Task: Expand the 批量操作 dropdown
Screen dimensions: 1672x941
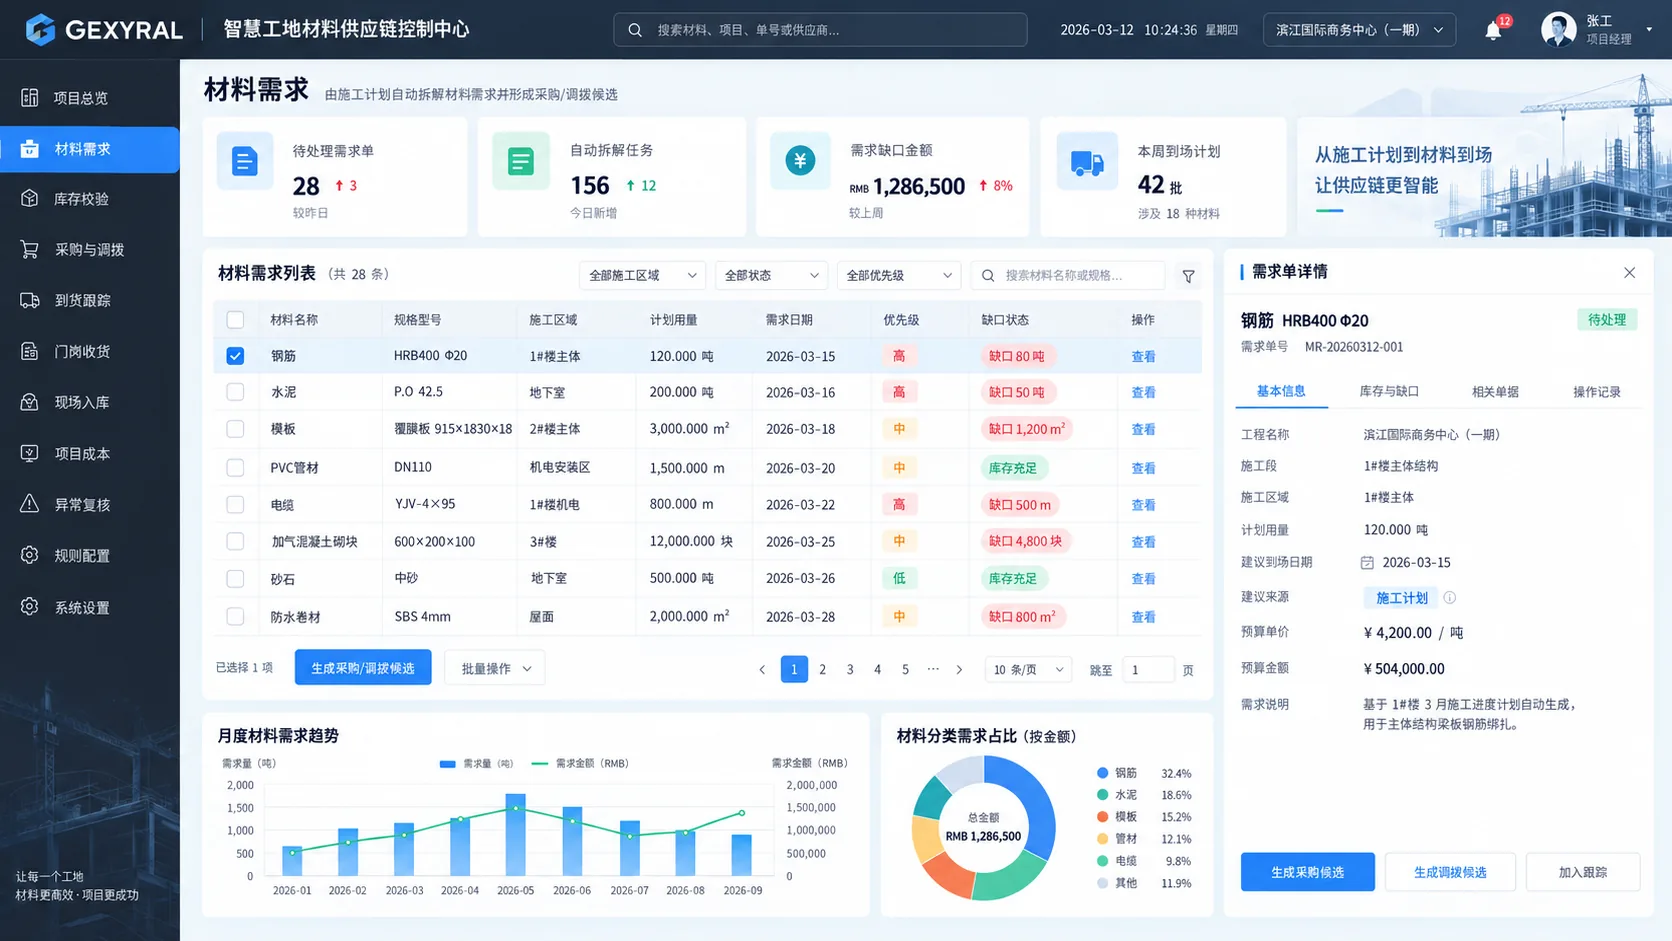Action: [495, 668]
